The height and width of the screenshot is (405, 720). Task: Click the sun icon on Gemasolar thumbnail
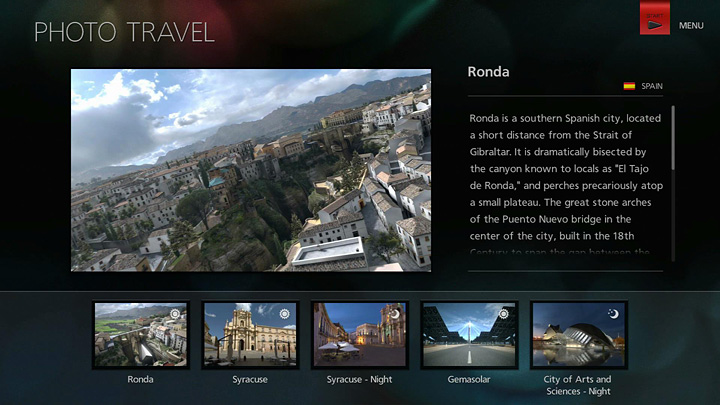(x=503, y=314)
